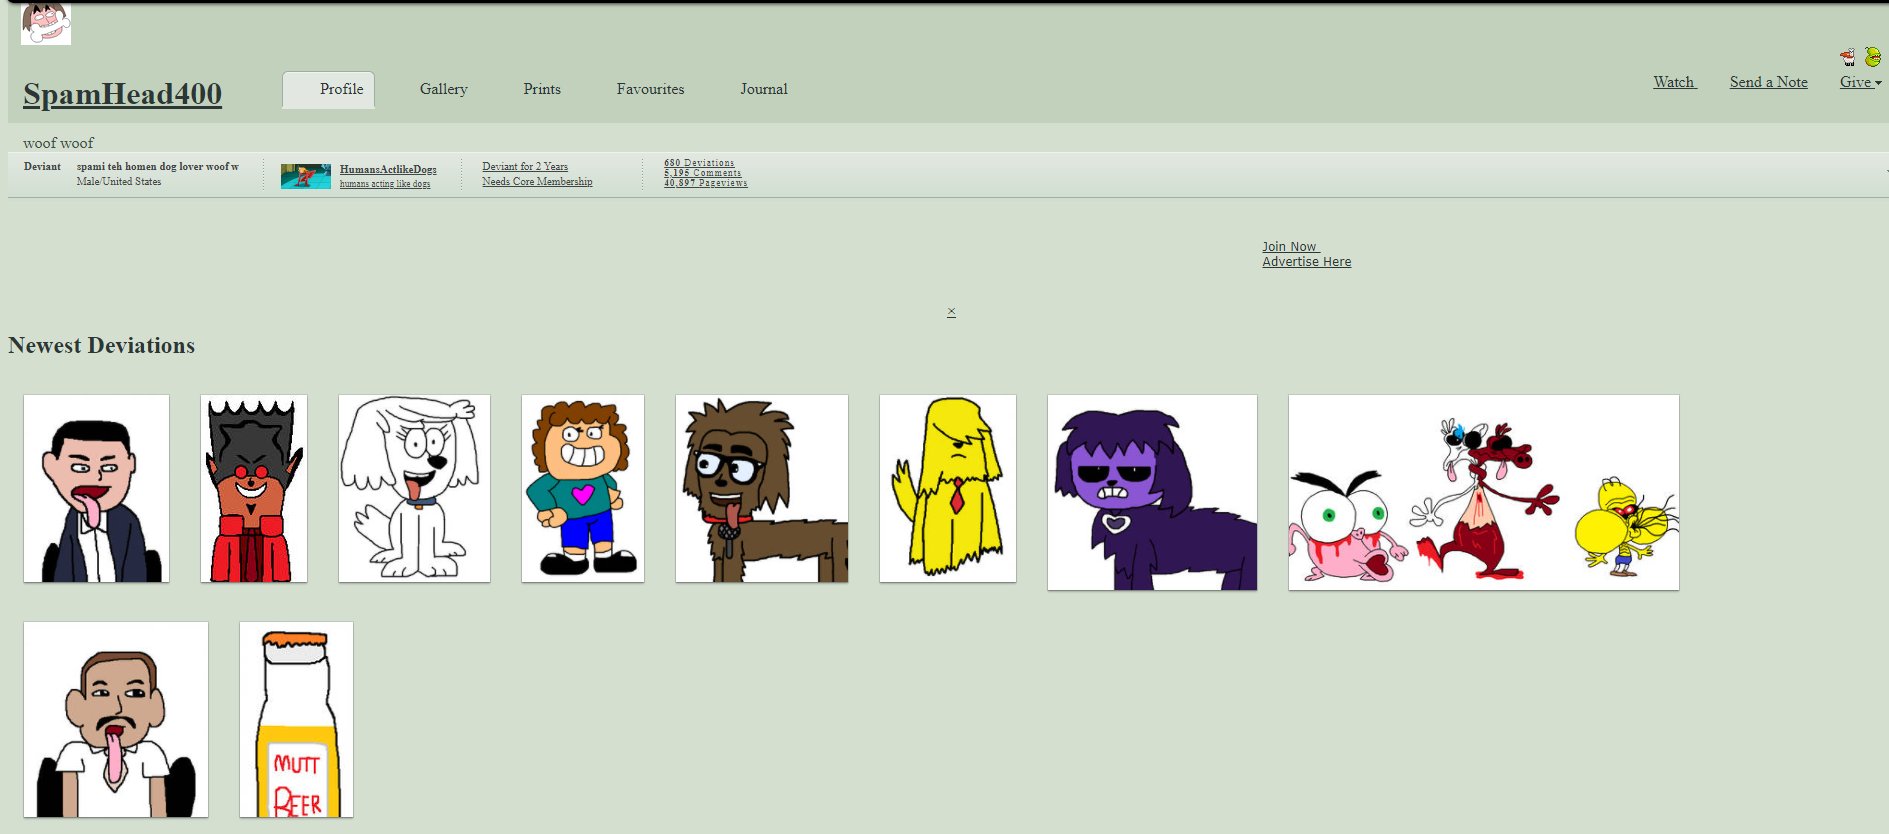This screenshot has height=834, width=1889.
Task: Click Needs Core Membership link
Action: [x=537, y=182]
